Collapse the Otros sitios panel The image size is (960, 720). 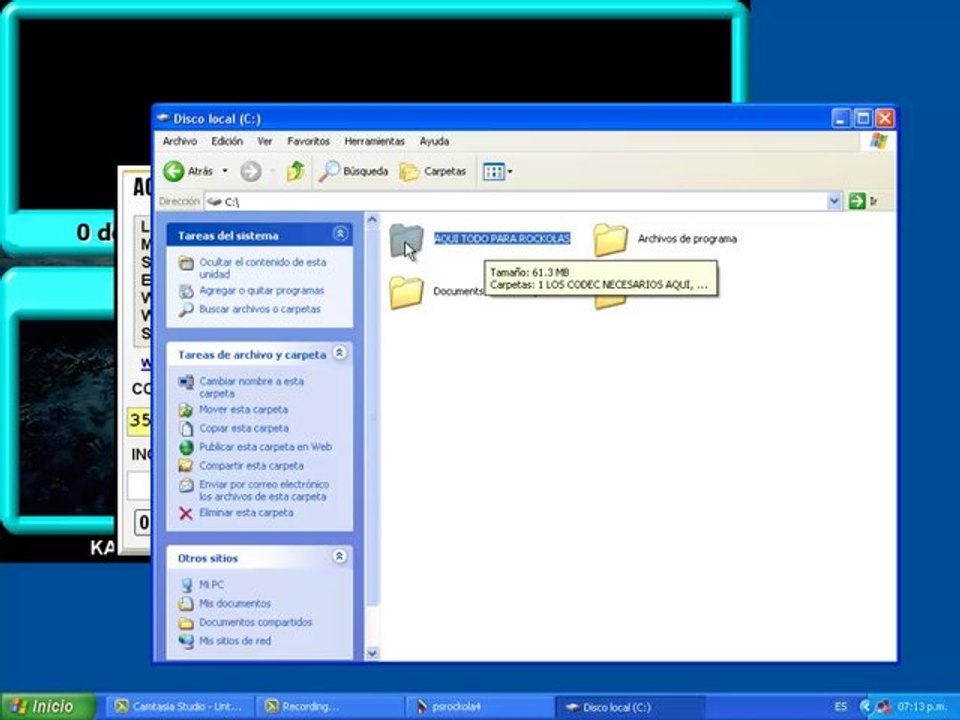(x=339, y=556)
